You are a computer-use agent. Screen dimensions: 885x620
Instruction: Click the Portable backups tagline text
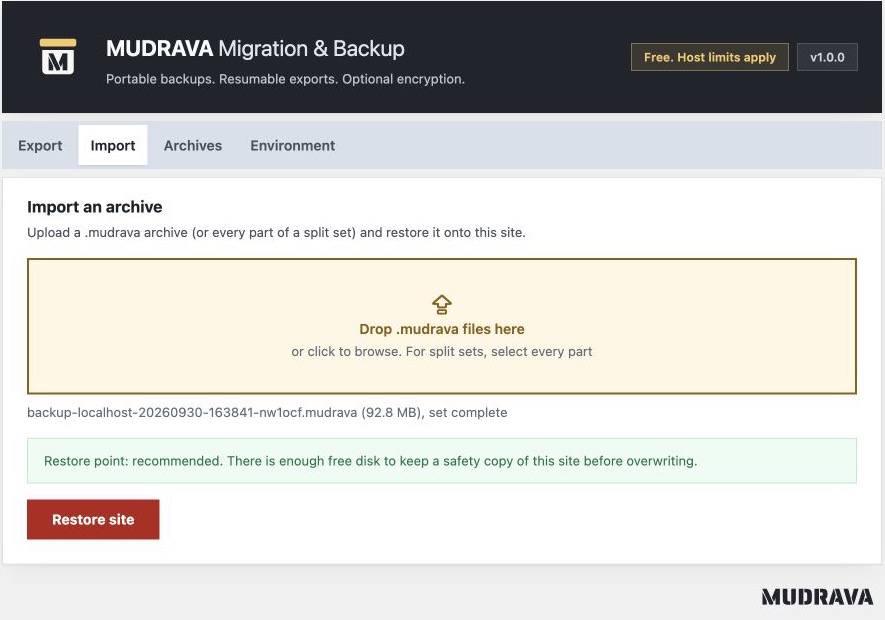[286, 79]
